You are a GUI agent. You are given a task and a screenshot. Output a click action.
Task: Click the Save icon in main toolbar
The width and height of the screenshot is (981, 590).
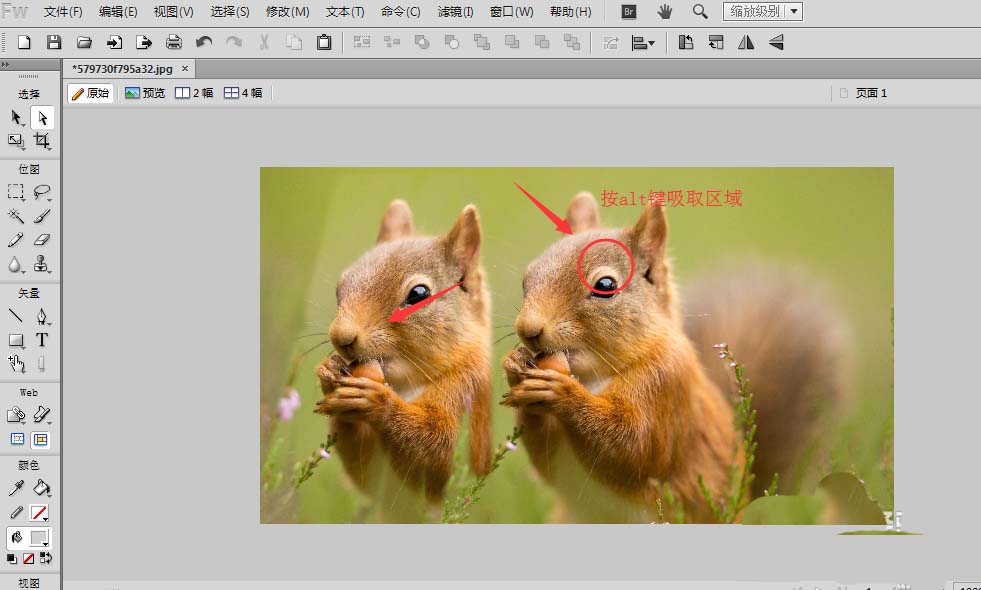pos(54,42)
